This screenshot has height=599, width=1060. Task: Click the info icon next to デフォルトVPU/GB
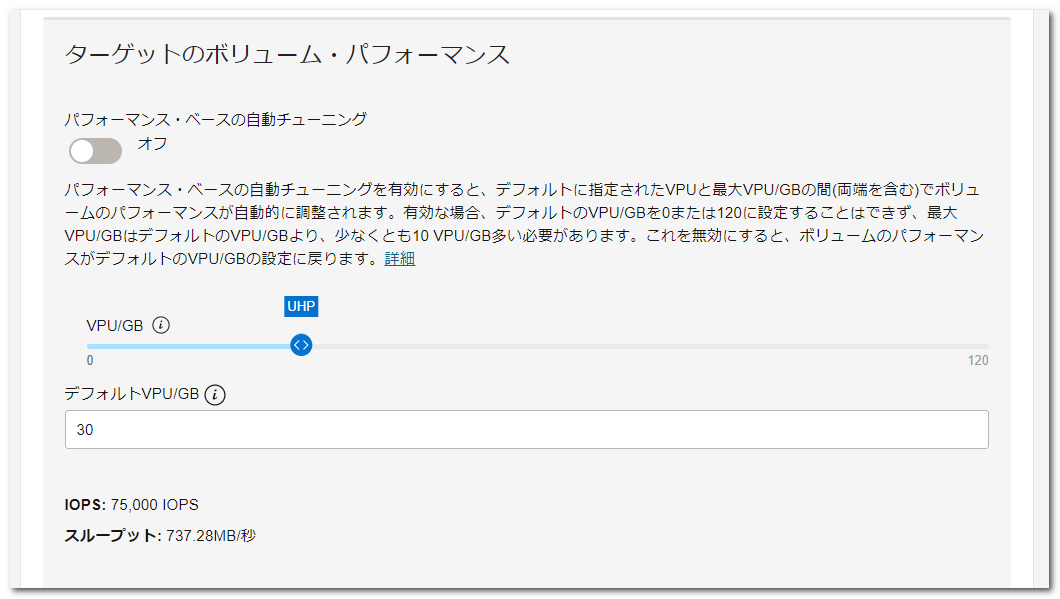pyautogui.click(x=215, y=395)
